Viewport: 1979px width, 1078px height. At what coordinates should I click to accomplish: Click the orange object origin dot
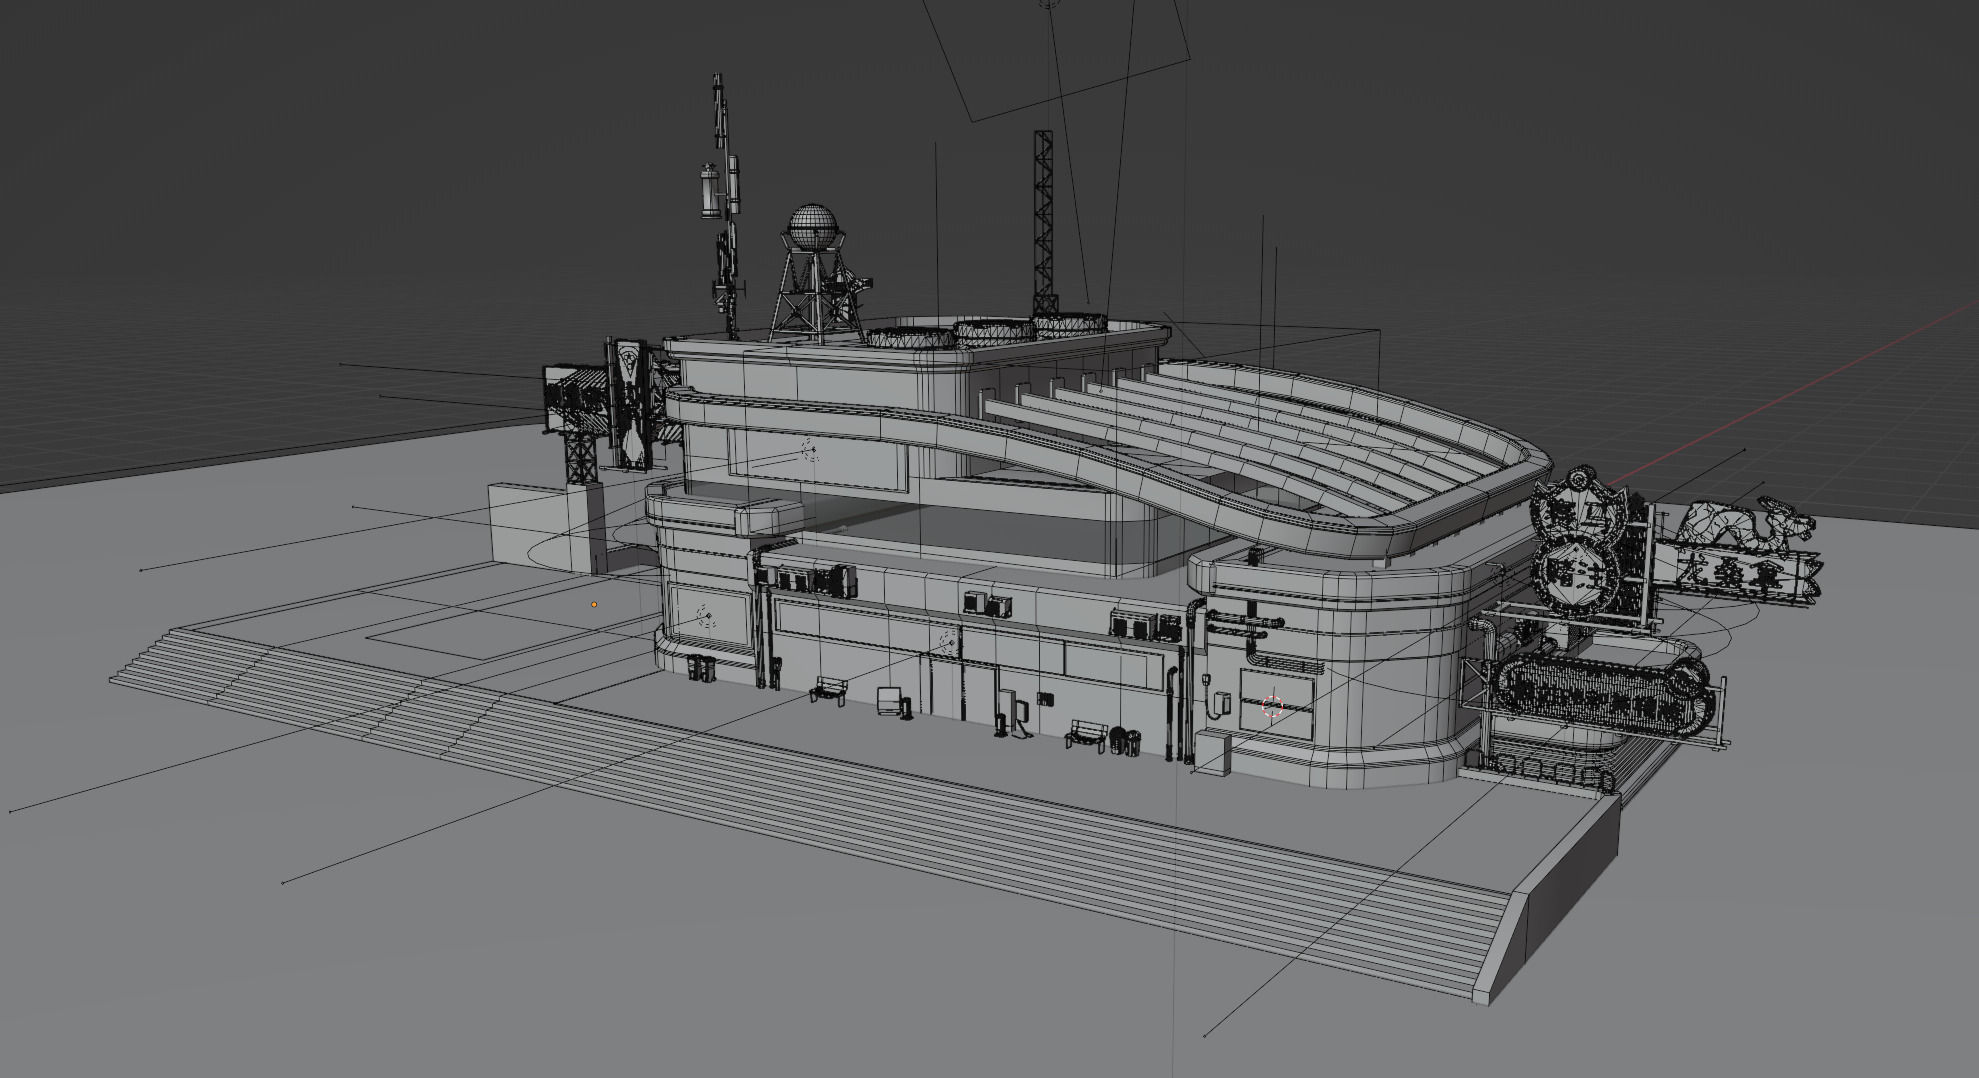[594, 604]
